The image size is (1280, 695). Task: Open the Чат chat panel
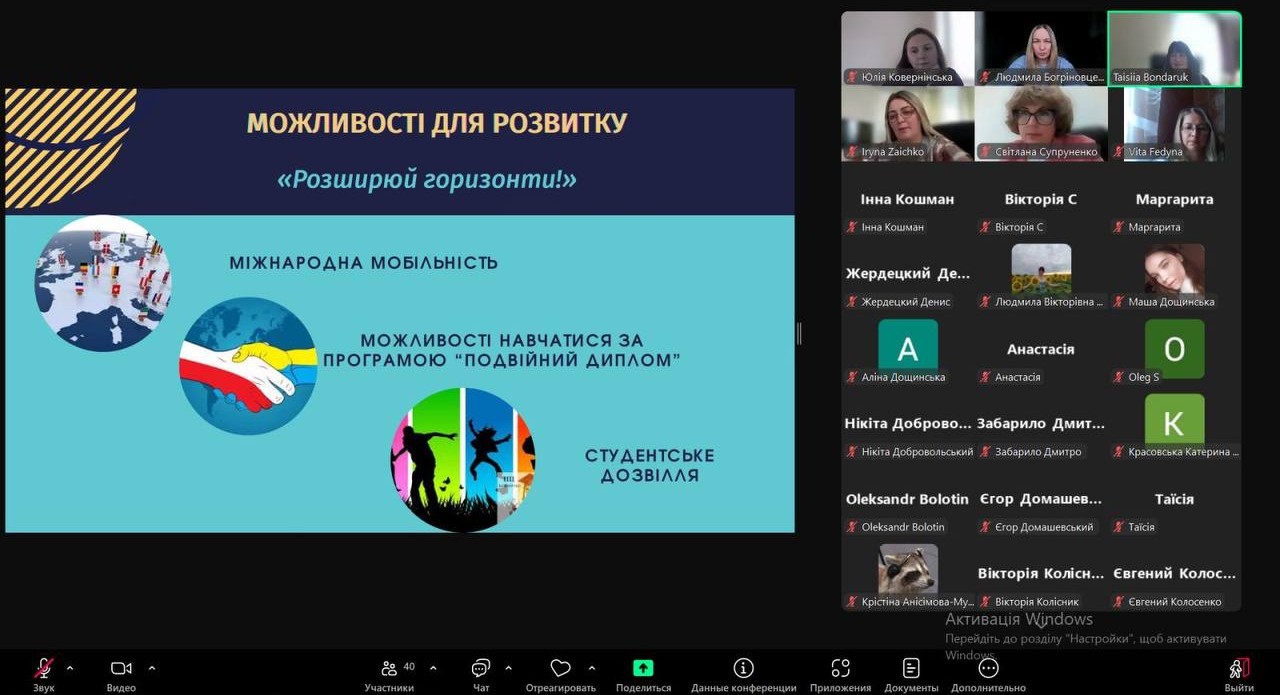(481, 669)
